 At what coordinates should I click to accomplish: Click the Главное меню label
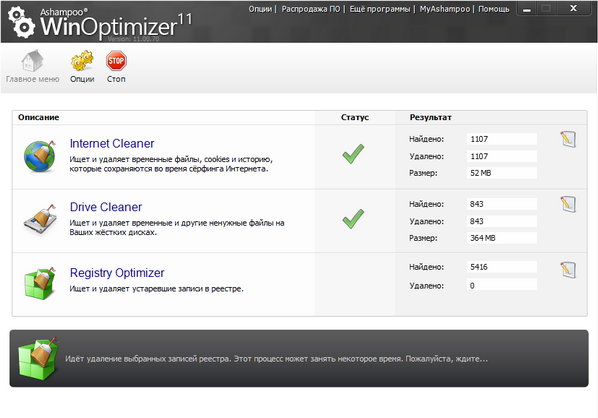point(33,79)
